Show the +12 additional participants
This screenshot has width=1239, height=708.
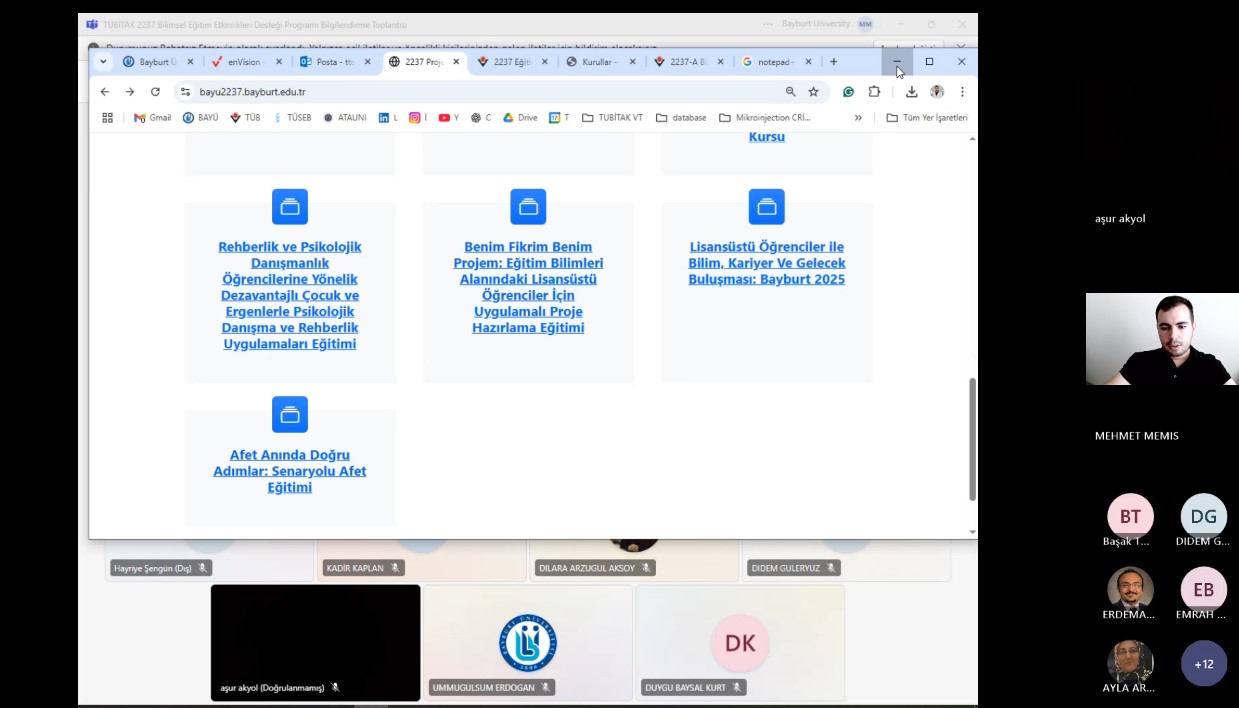click(x=1203, y=664)
